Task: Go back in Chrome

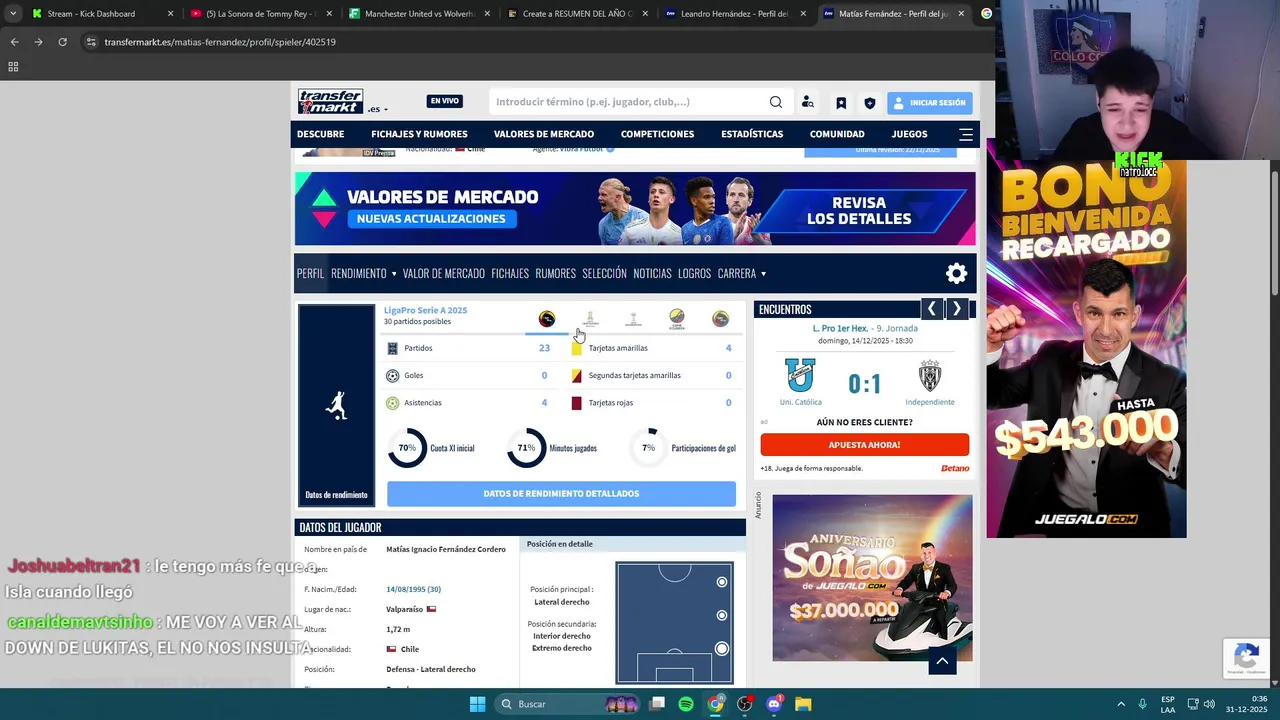Action: point(14,42)
